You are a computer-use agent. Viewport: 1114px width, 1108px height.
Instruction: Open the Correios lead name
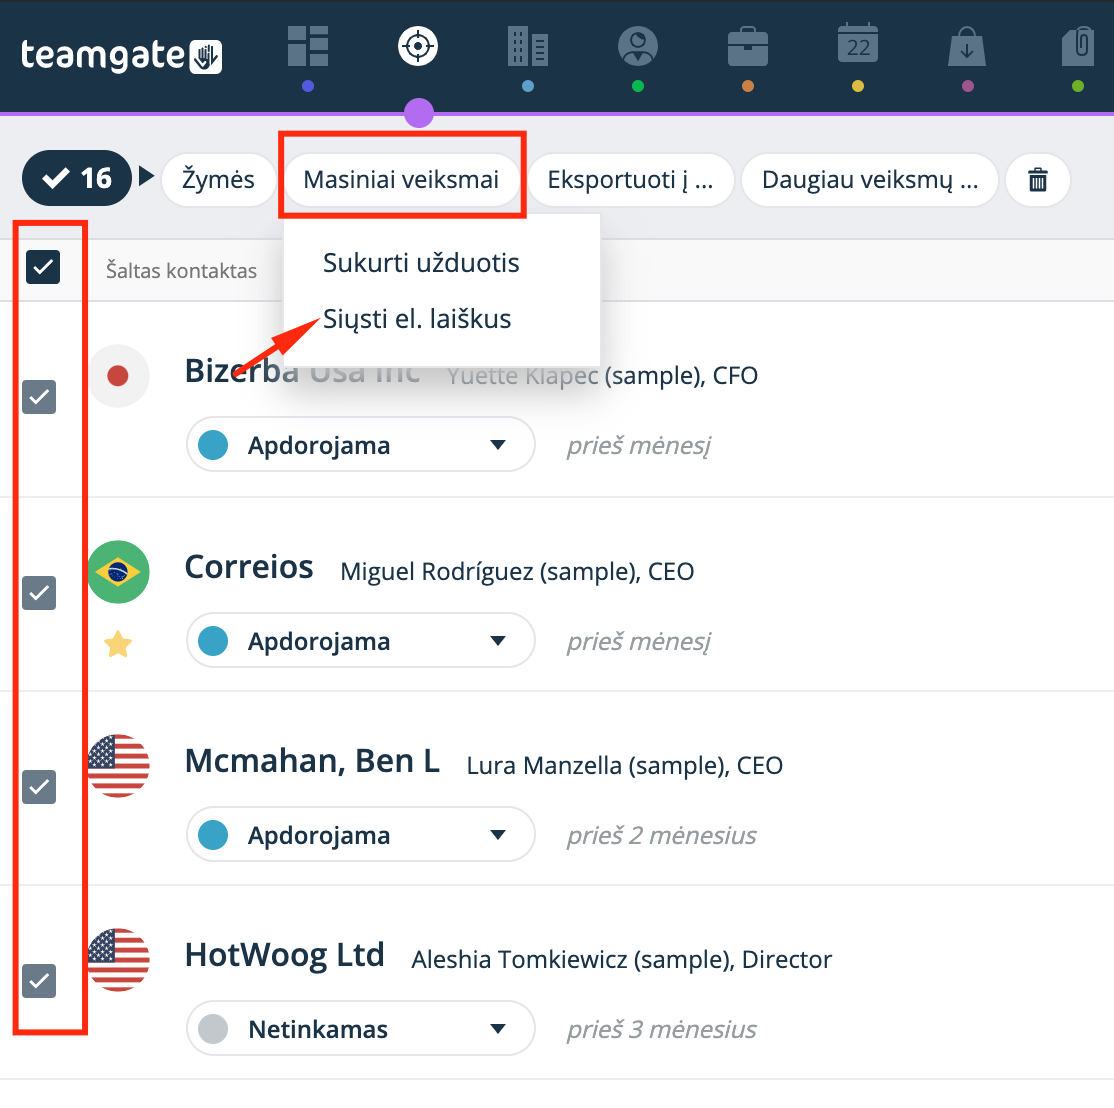(x=249, y=567)
